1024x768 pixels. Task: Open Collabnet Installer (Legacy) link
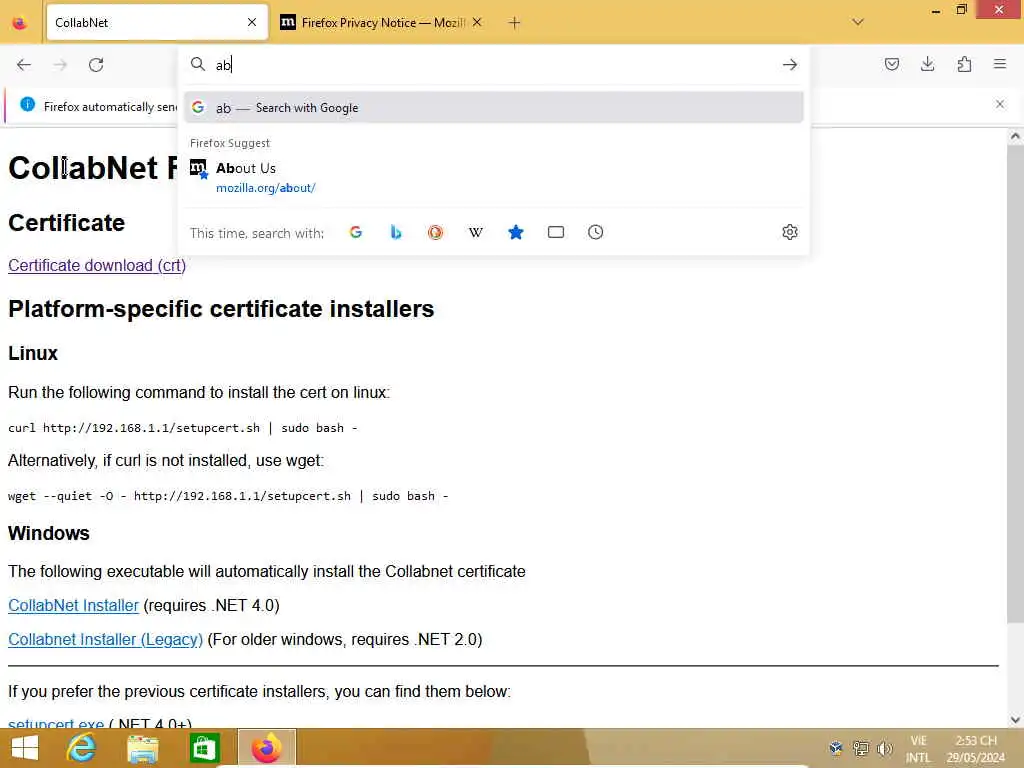pyautogui.click(x=105, y=639)
